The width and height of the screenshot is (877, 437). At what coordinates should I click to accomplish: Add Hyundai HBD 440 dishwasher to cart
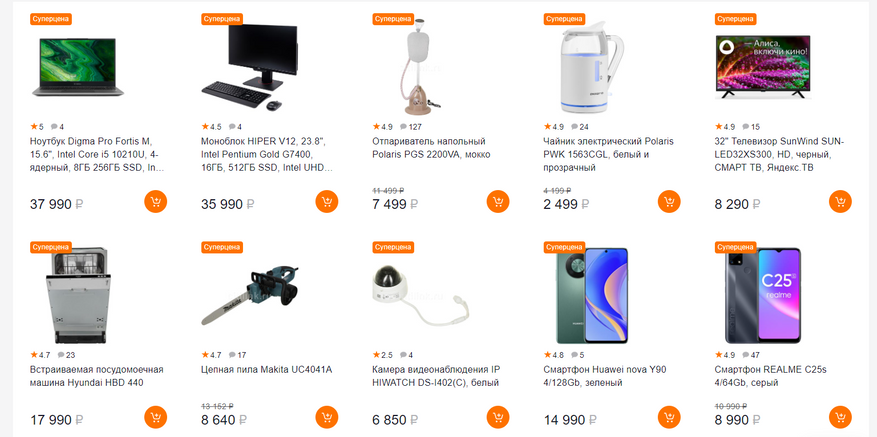click(x=155, y=417)
